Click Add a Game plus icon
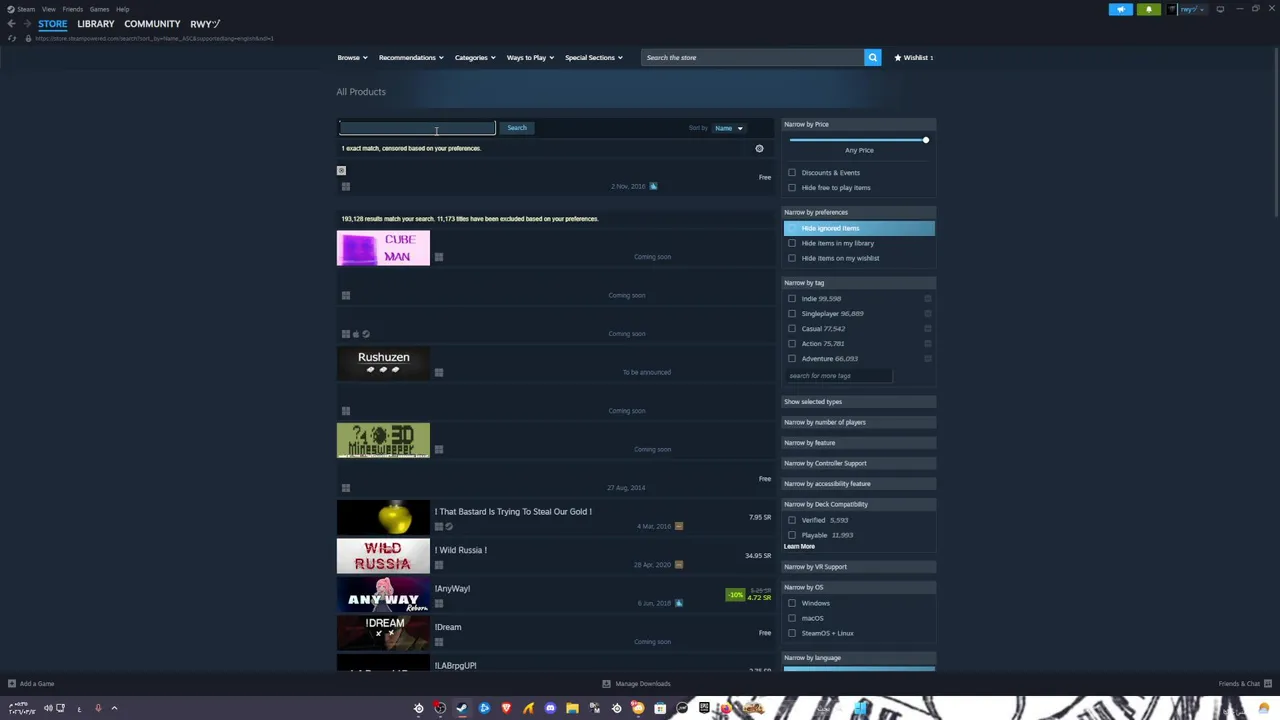 pyautogui.click(x=11, y=684)
